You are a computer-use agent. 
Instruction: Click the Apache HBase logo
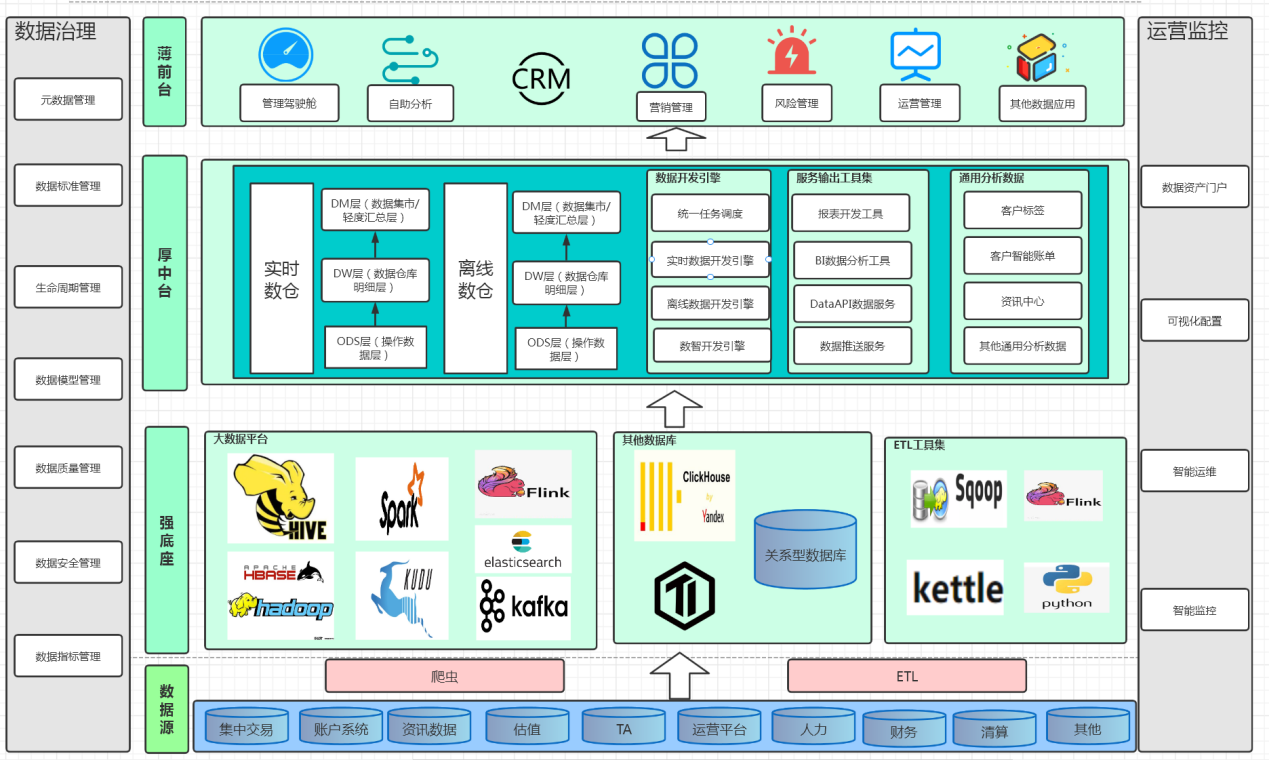[x=284, y=572]
